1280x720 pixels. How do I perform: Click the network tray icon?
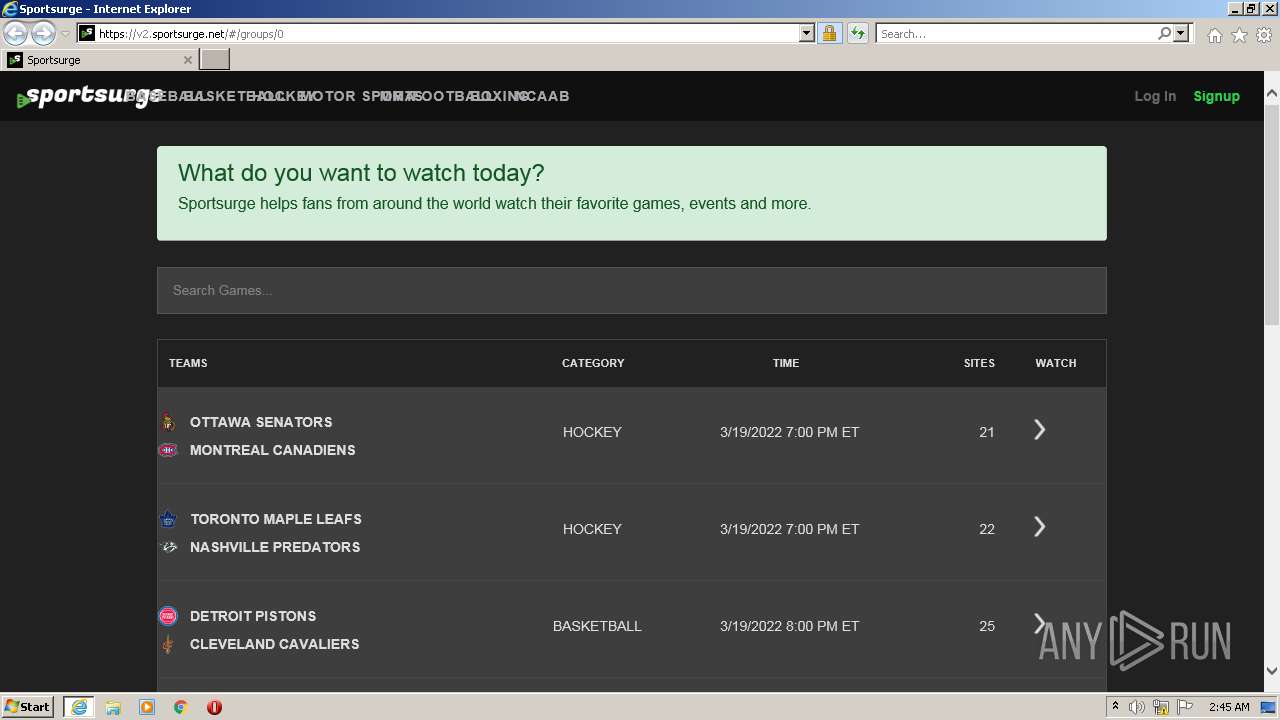pyautogui.click(x=1161, y=707)
